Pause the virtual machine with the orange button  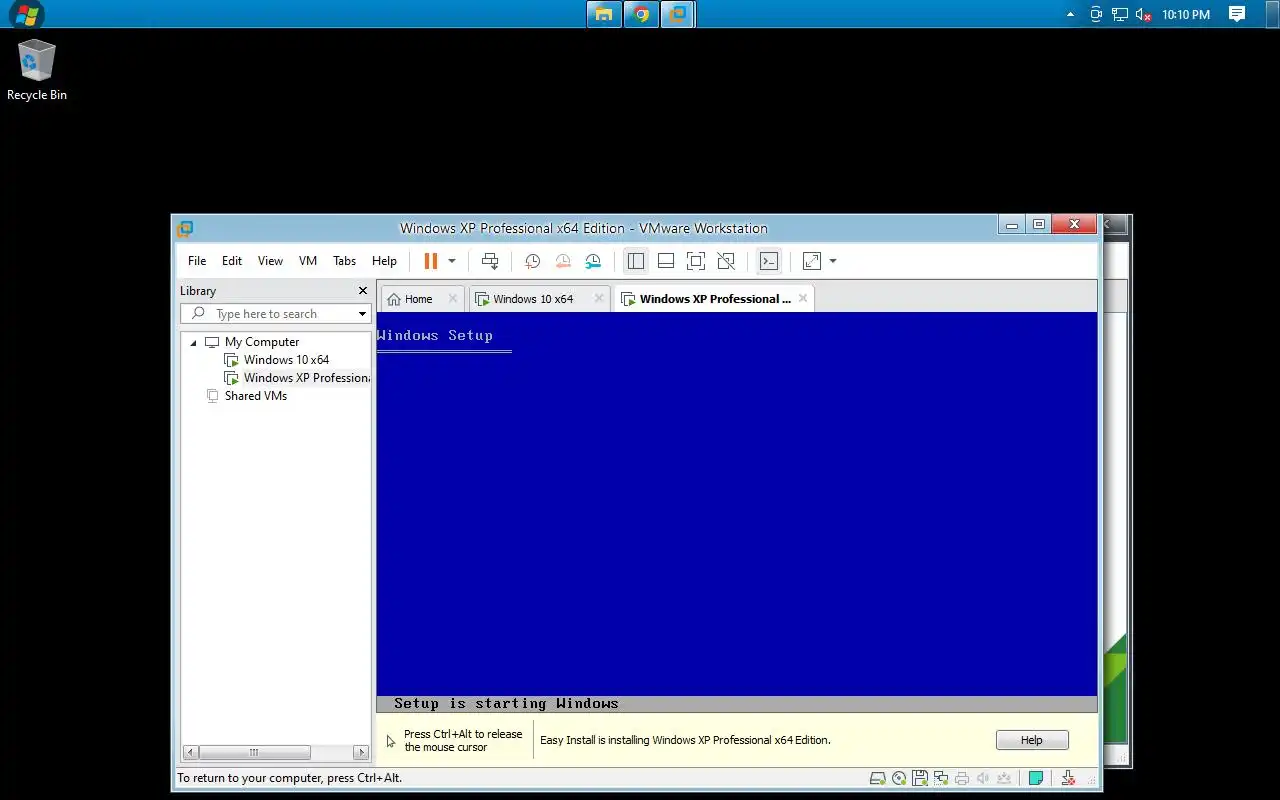pos(431,261)
